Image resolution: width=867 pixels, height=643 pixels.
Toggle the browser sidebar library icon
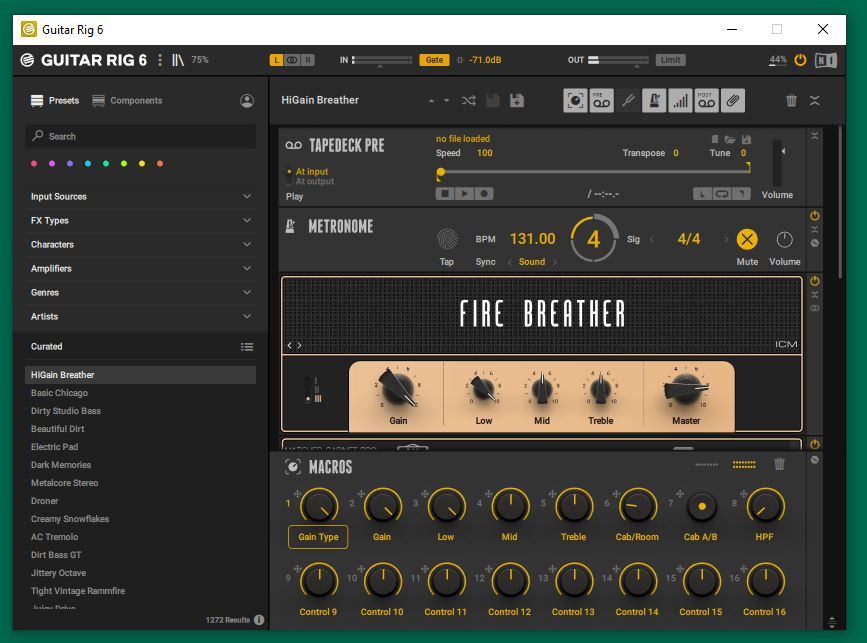(177, 60)
